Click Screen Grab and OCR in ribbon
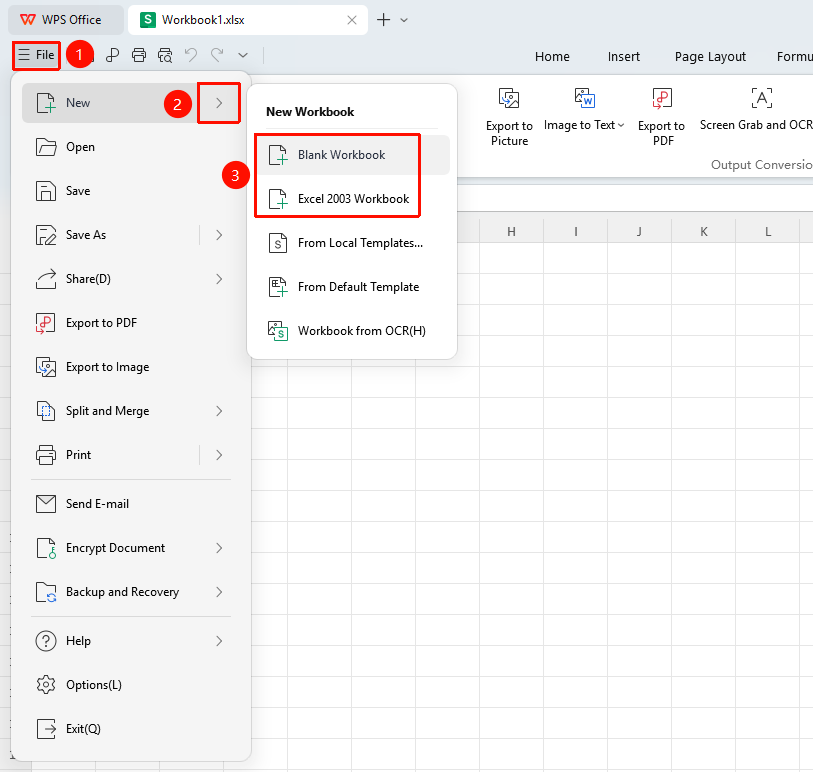Image resolution: width=813 pixels, height=772 pixels. 756,110
